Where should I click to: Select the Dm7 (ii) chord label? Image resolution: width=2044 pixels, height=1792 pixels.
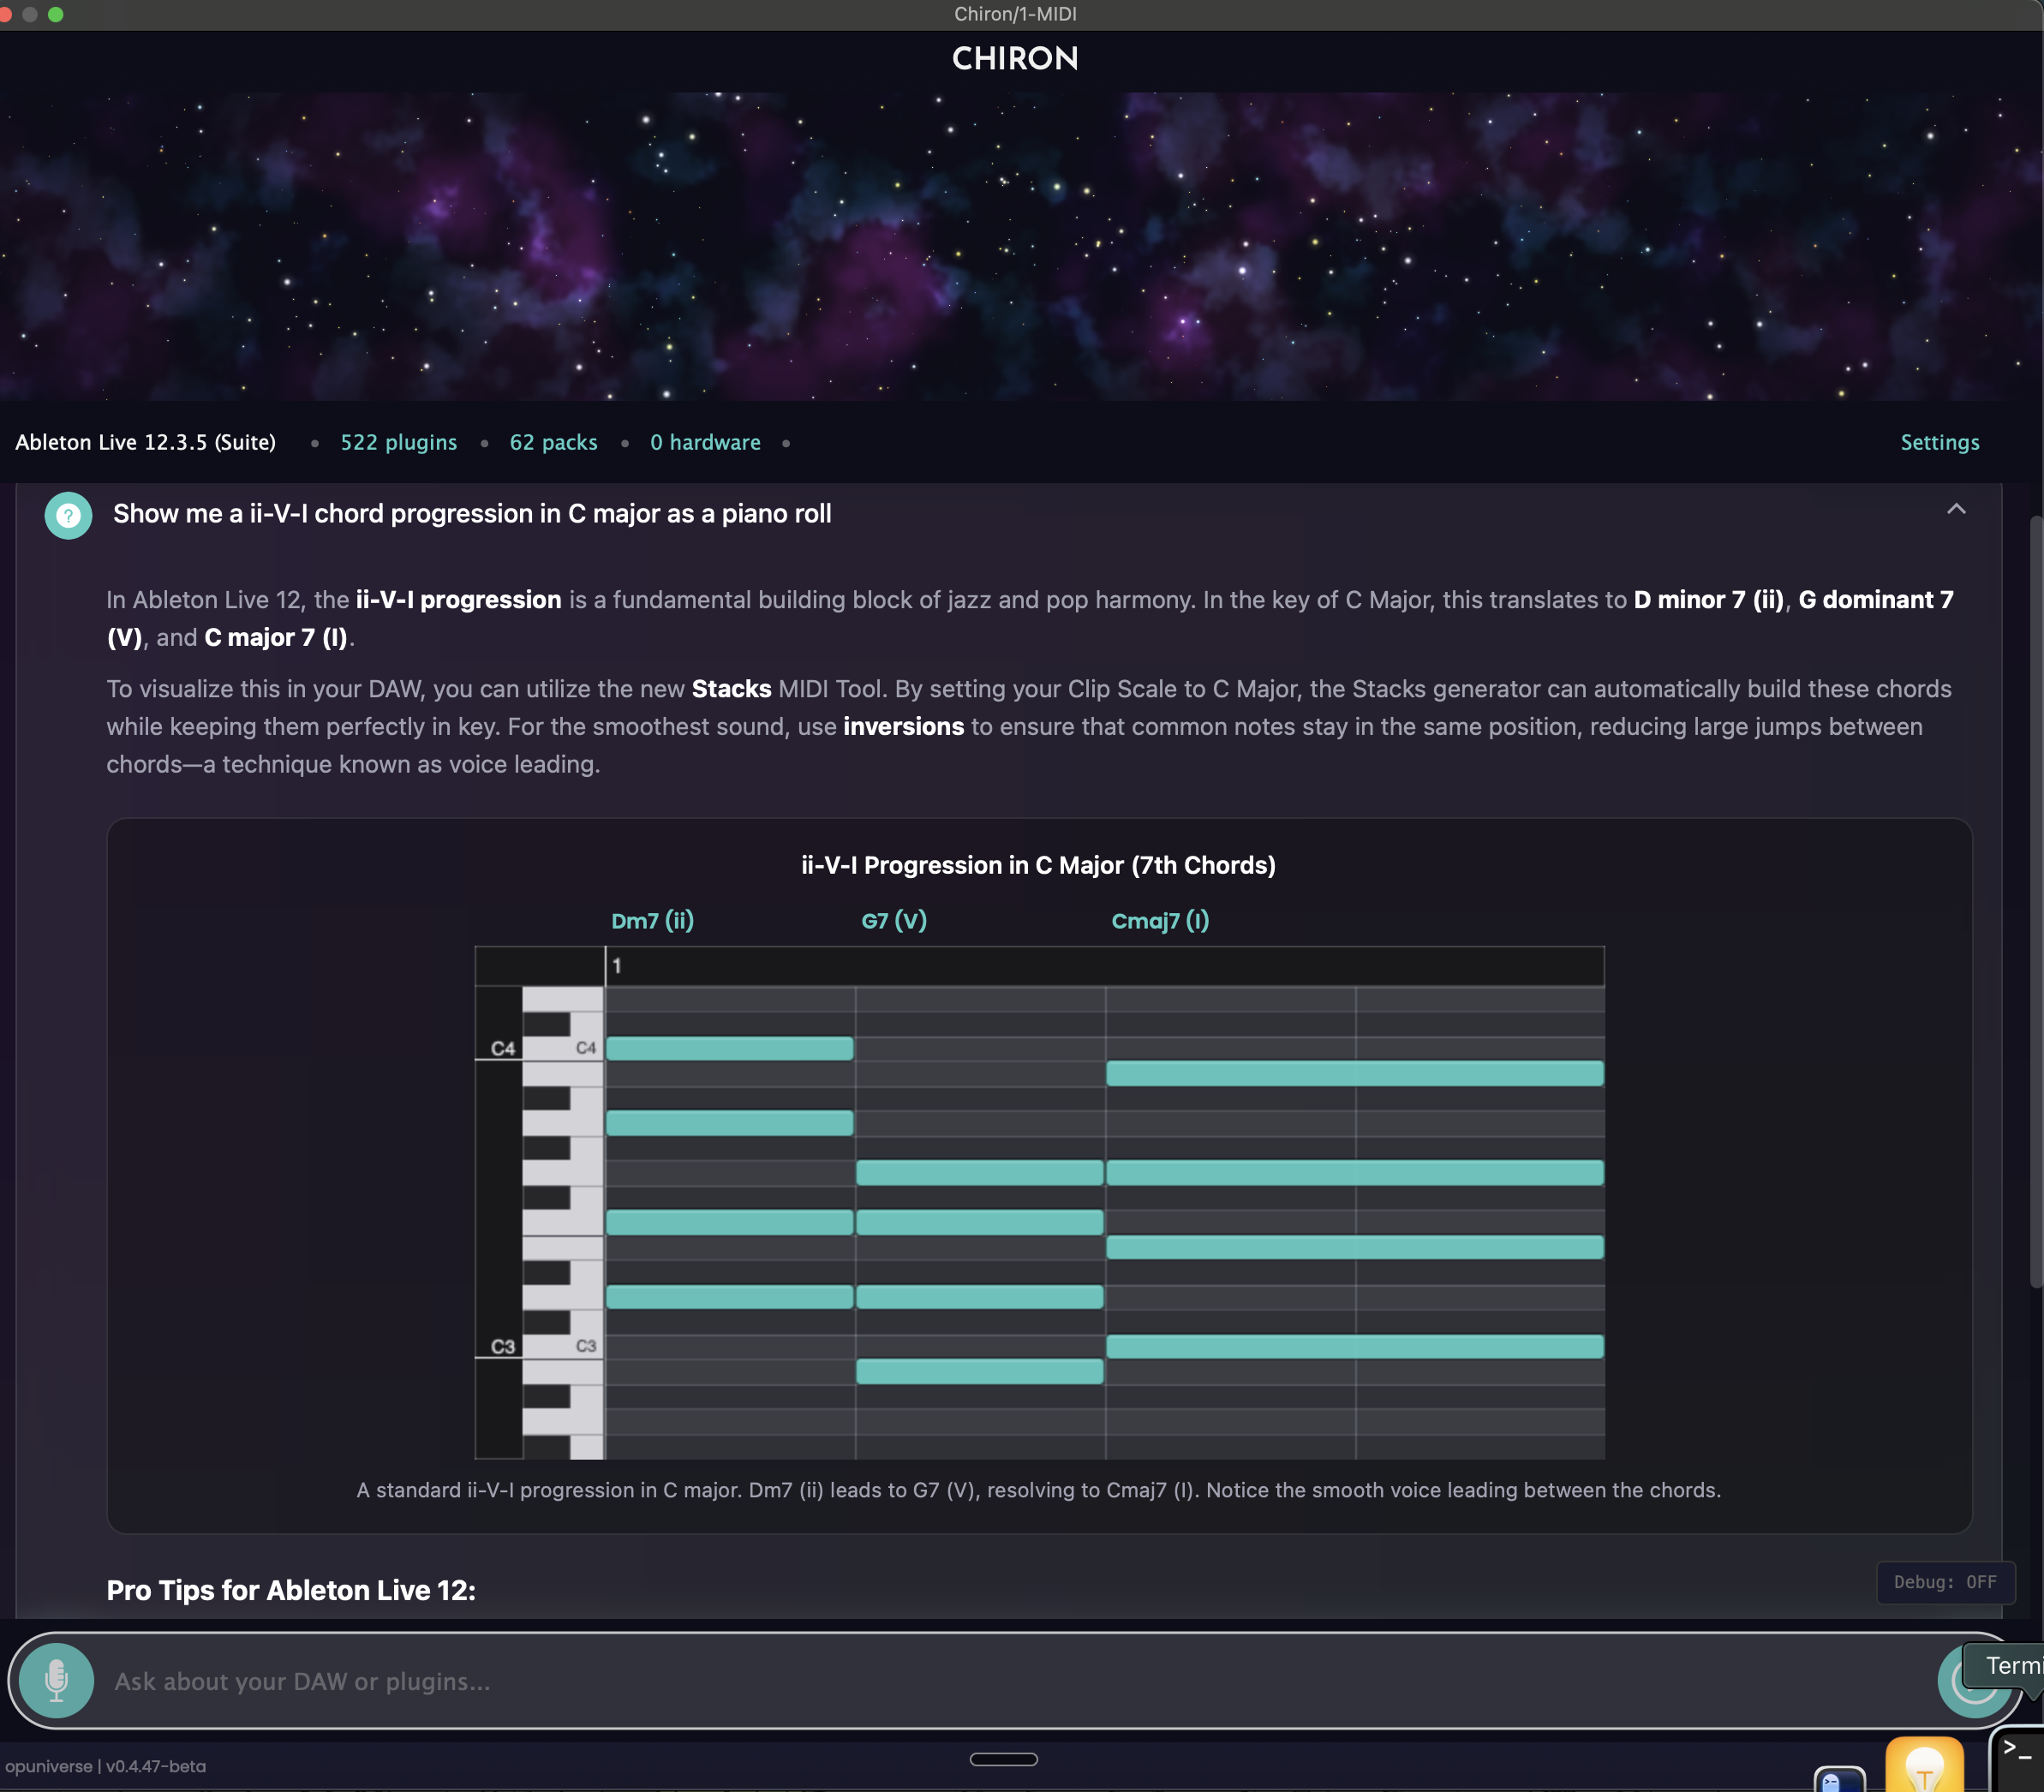click(x=652, y=920)
